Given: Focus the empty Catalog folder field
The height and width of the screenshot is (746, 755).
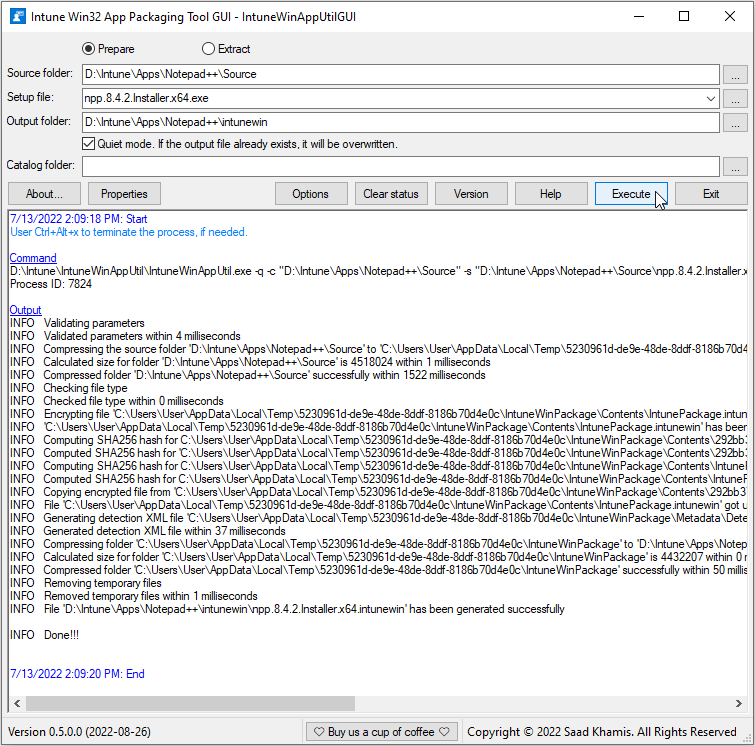Looking at the screenshot, I should coord(401,166).
